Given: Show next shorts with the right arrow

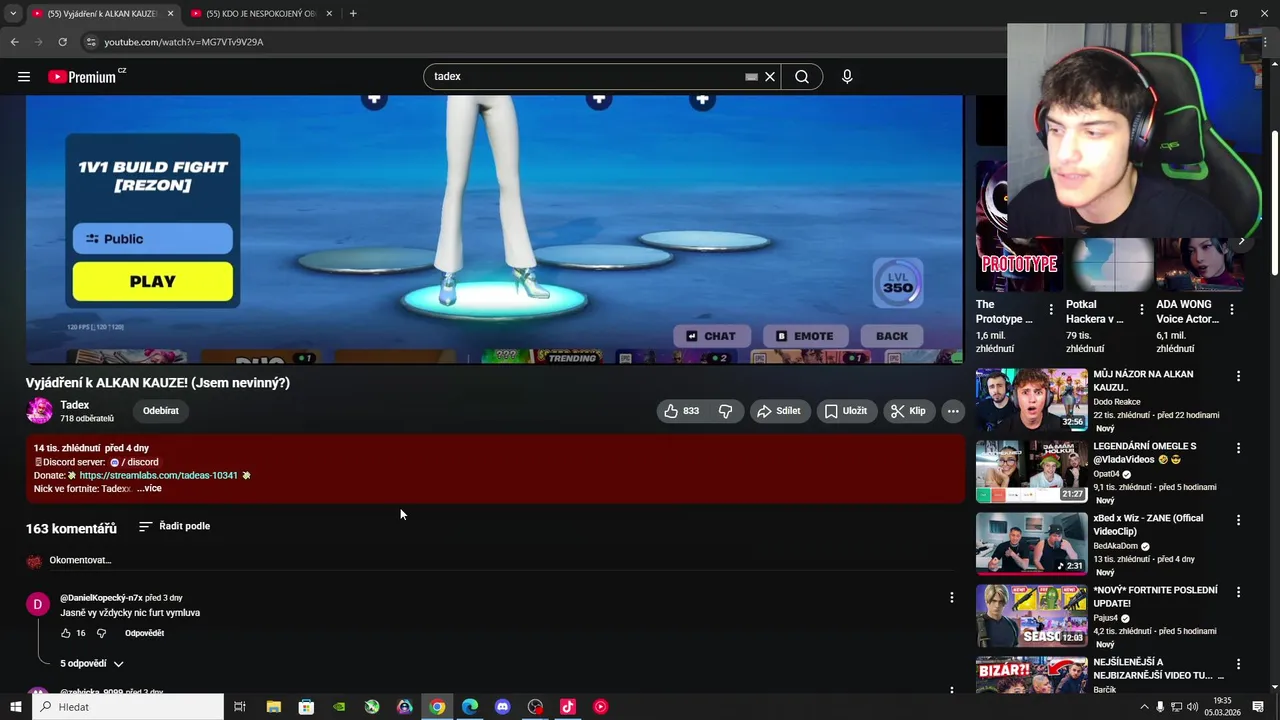Looking at the screenshot, I should click(1242, 241).
